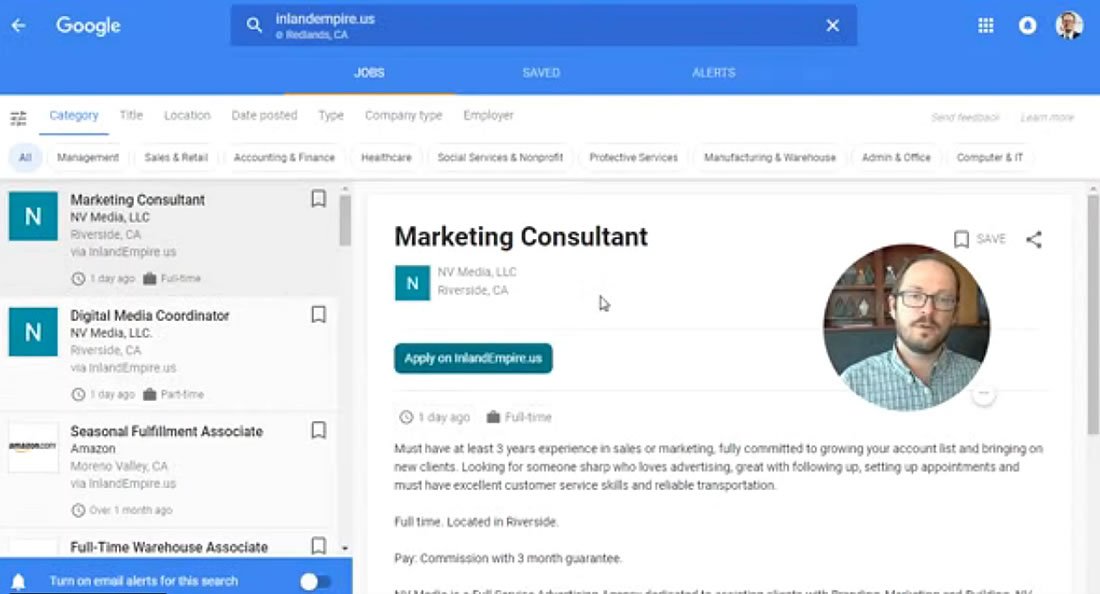
Task: Click the webcam video bubble
Action: point(906,327)
